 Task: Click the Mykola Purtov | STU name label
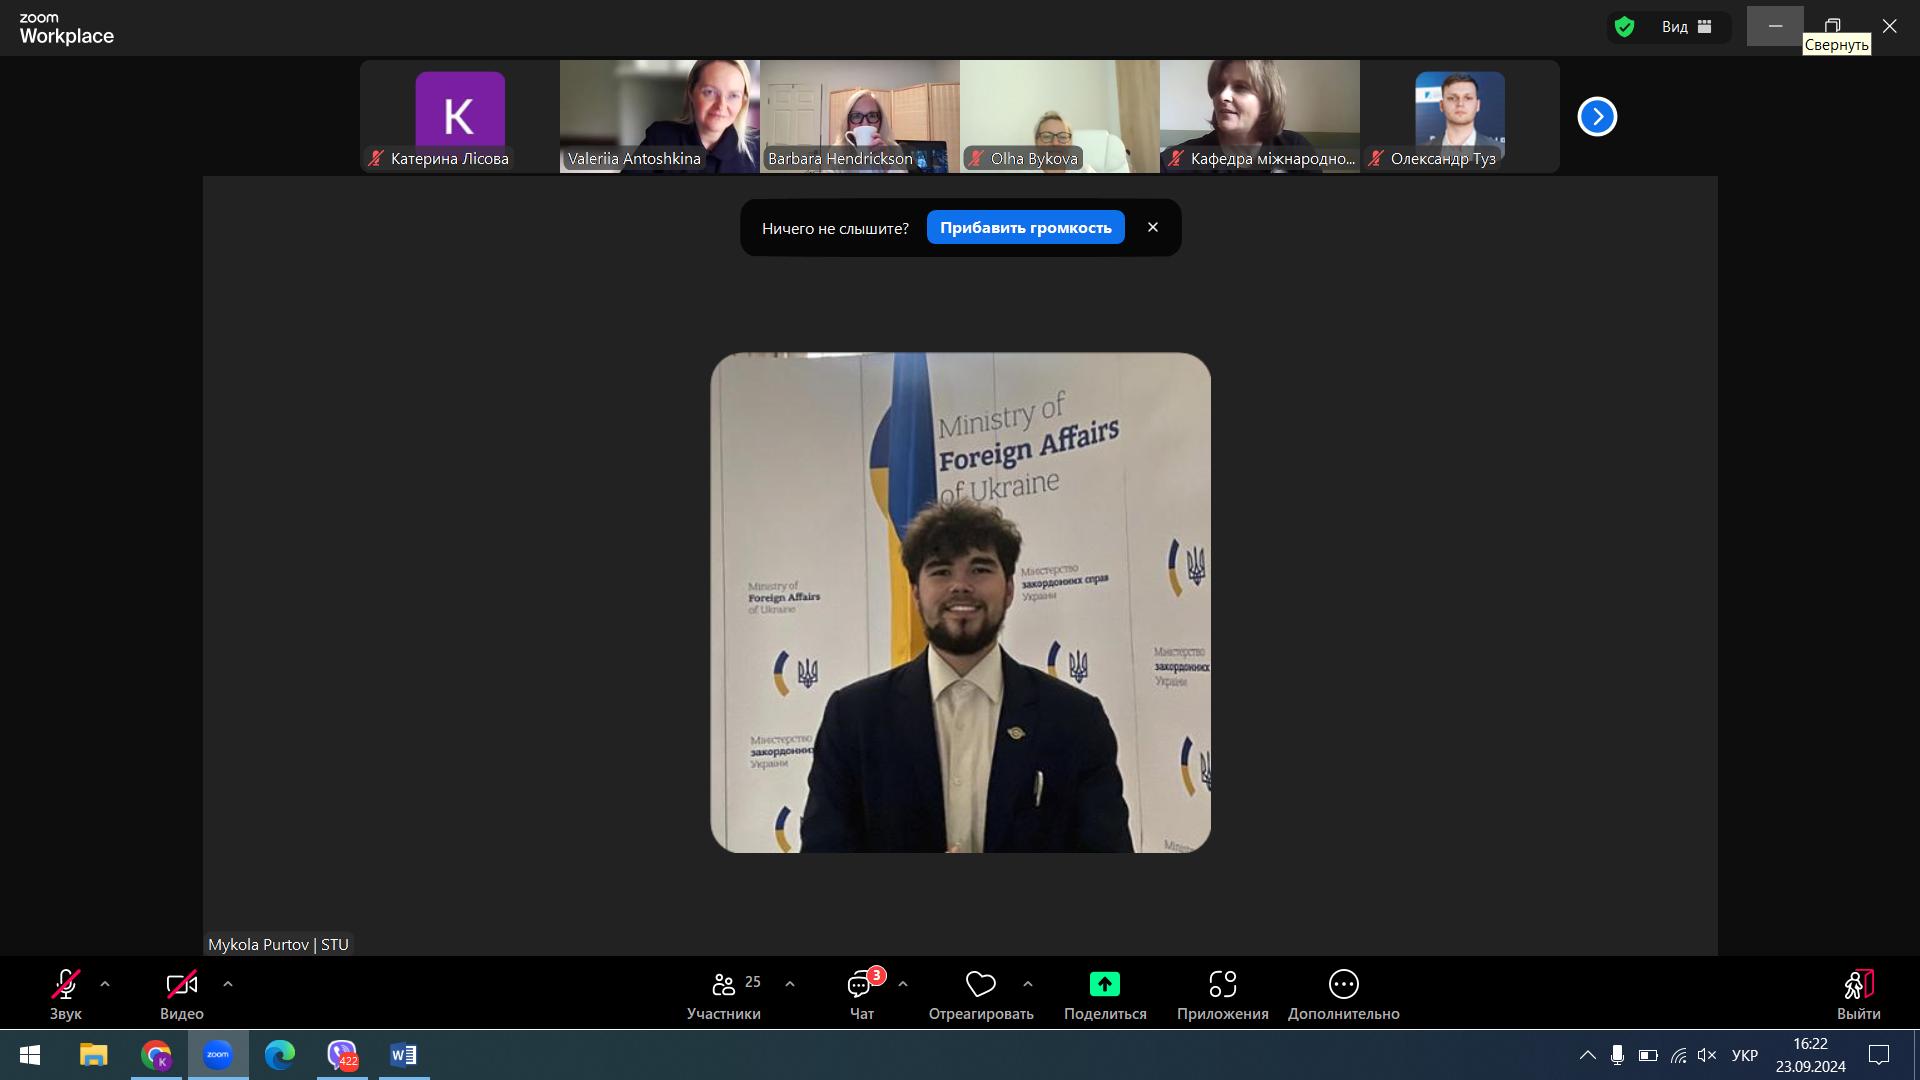pos(278,944)
